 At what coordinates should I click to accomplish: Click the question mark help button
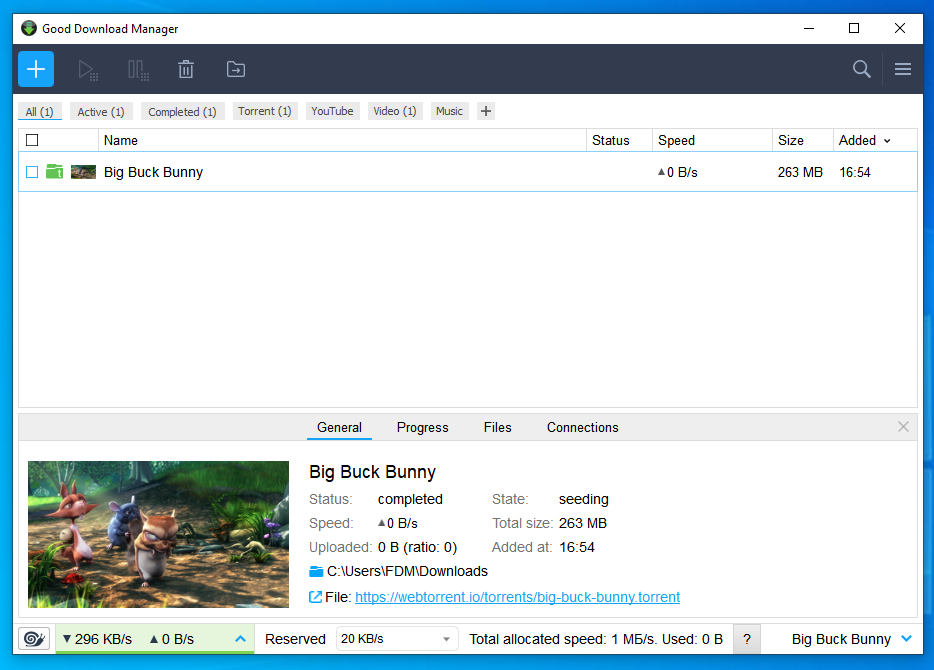[746, 638]
